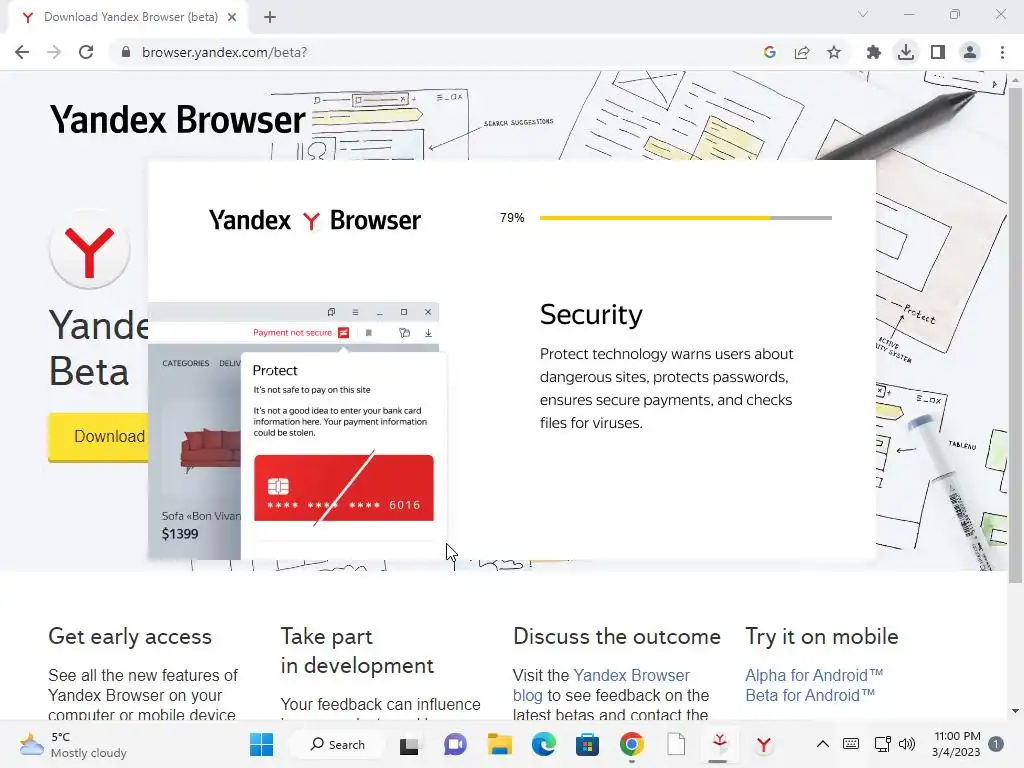Image resolution: width=1024 pixels, height=768 pixels.
Task: Click the Google icon in address bar
Action: (770, 52)
